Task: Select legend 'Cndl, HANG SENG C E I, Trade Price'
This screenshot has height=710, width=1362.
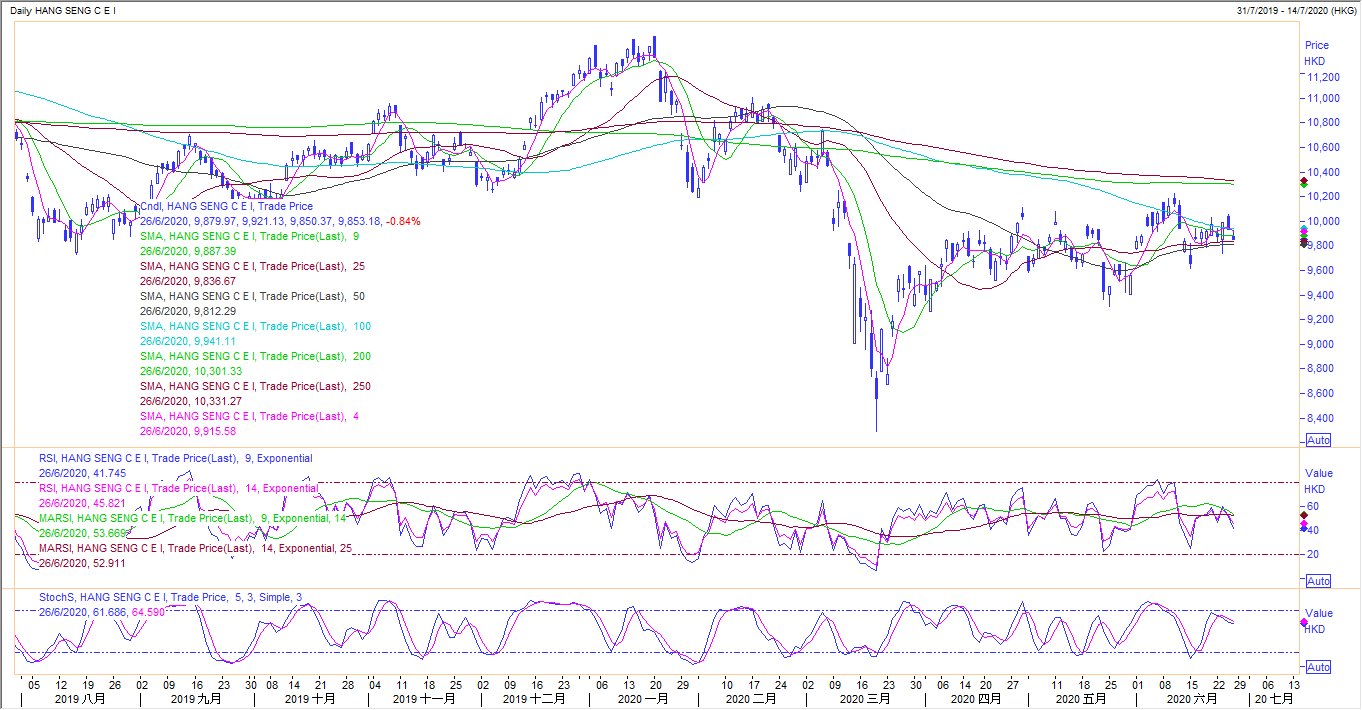Action: (226, 206)
